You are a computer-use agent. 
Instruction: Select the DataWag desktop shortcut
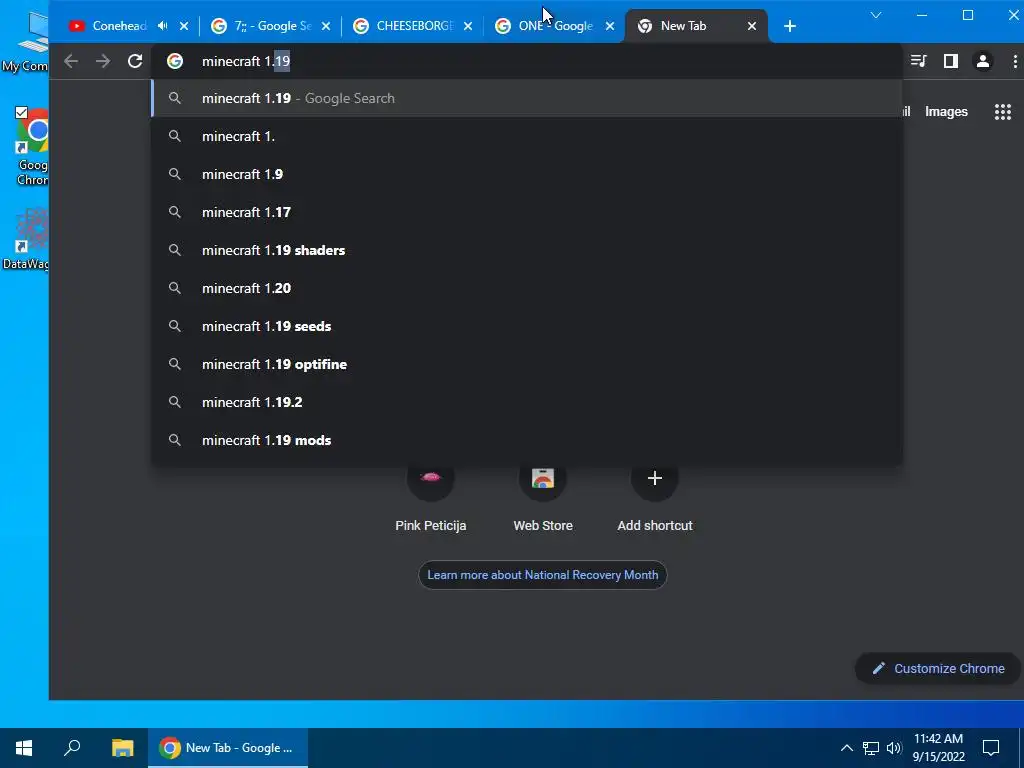(x=26, y=239)
